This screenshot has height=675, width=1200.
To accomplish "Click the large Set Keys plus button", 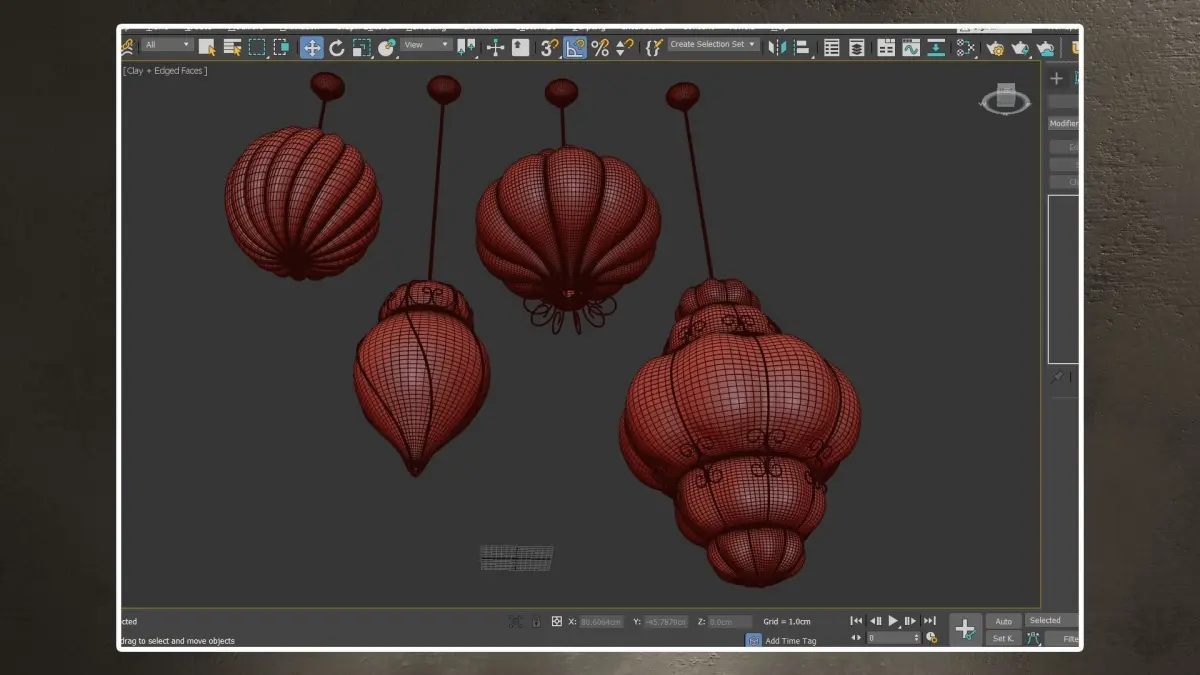I will [x=965, y=629].
